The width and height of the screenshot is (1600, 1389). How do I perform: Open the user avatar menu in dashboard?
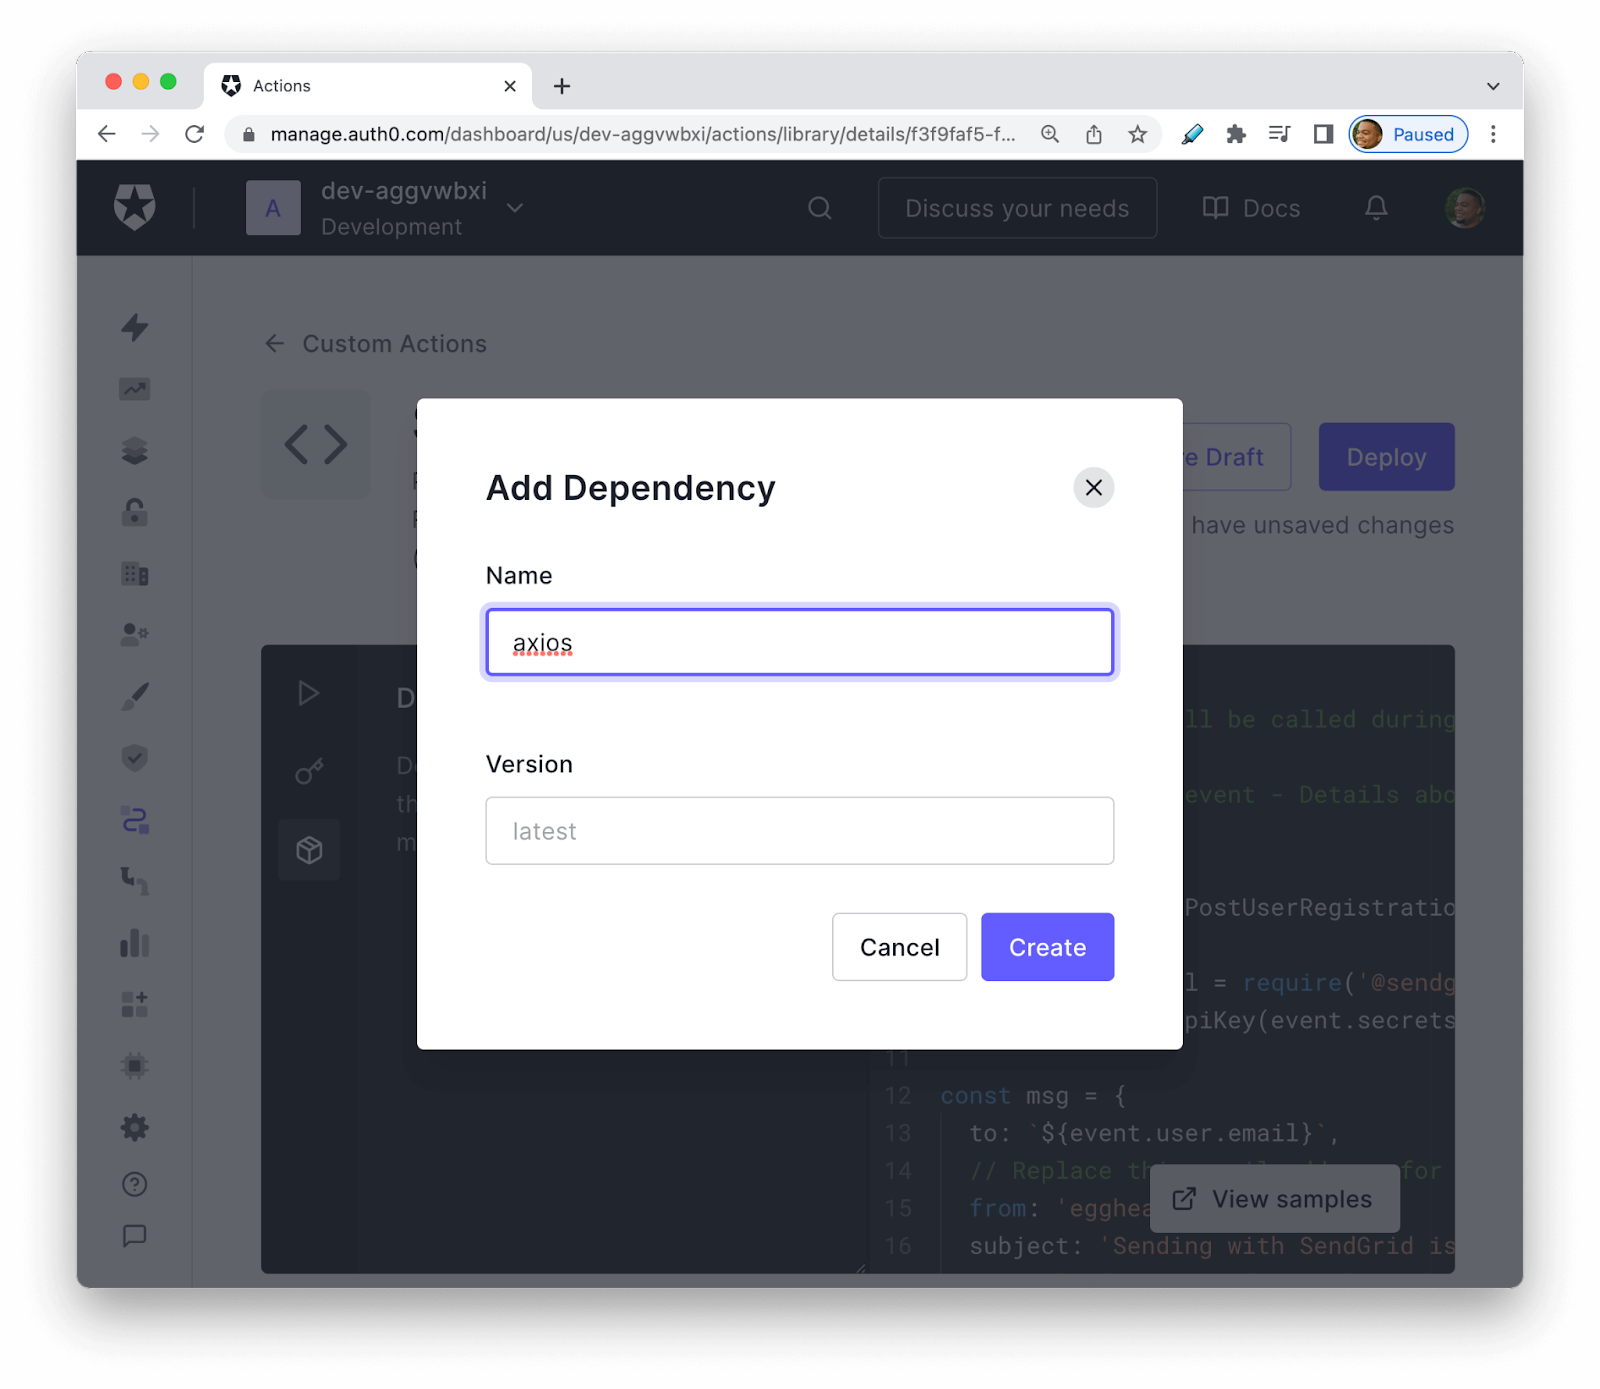tap(1465, 208)
